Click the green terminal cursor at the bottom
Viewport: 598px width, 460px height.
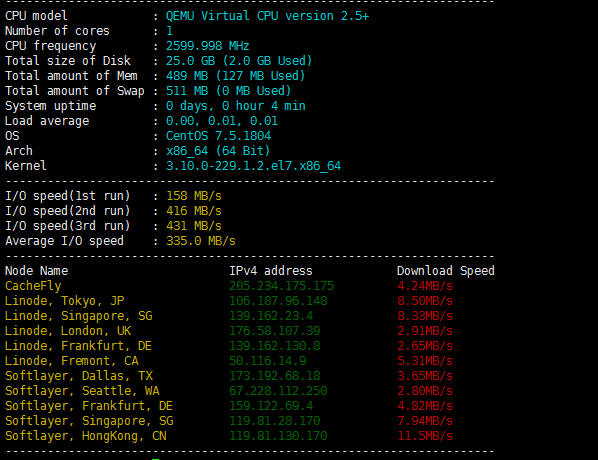[155, 459]
